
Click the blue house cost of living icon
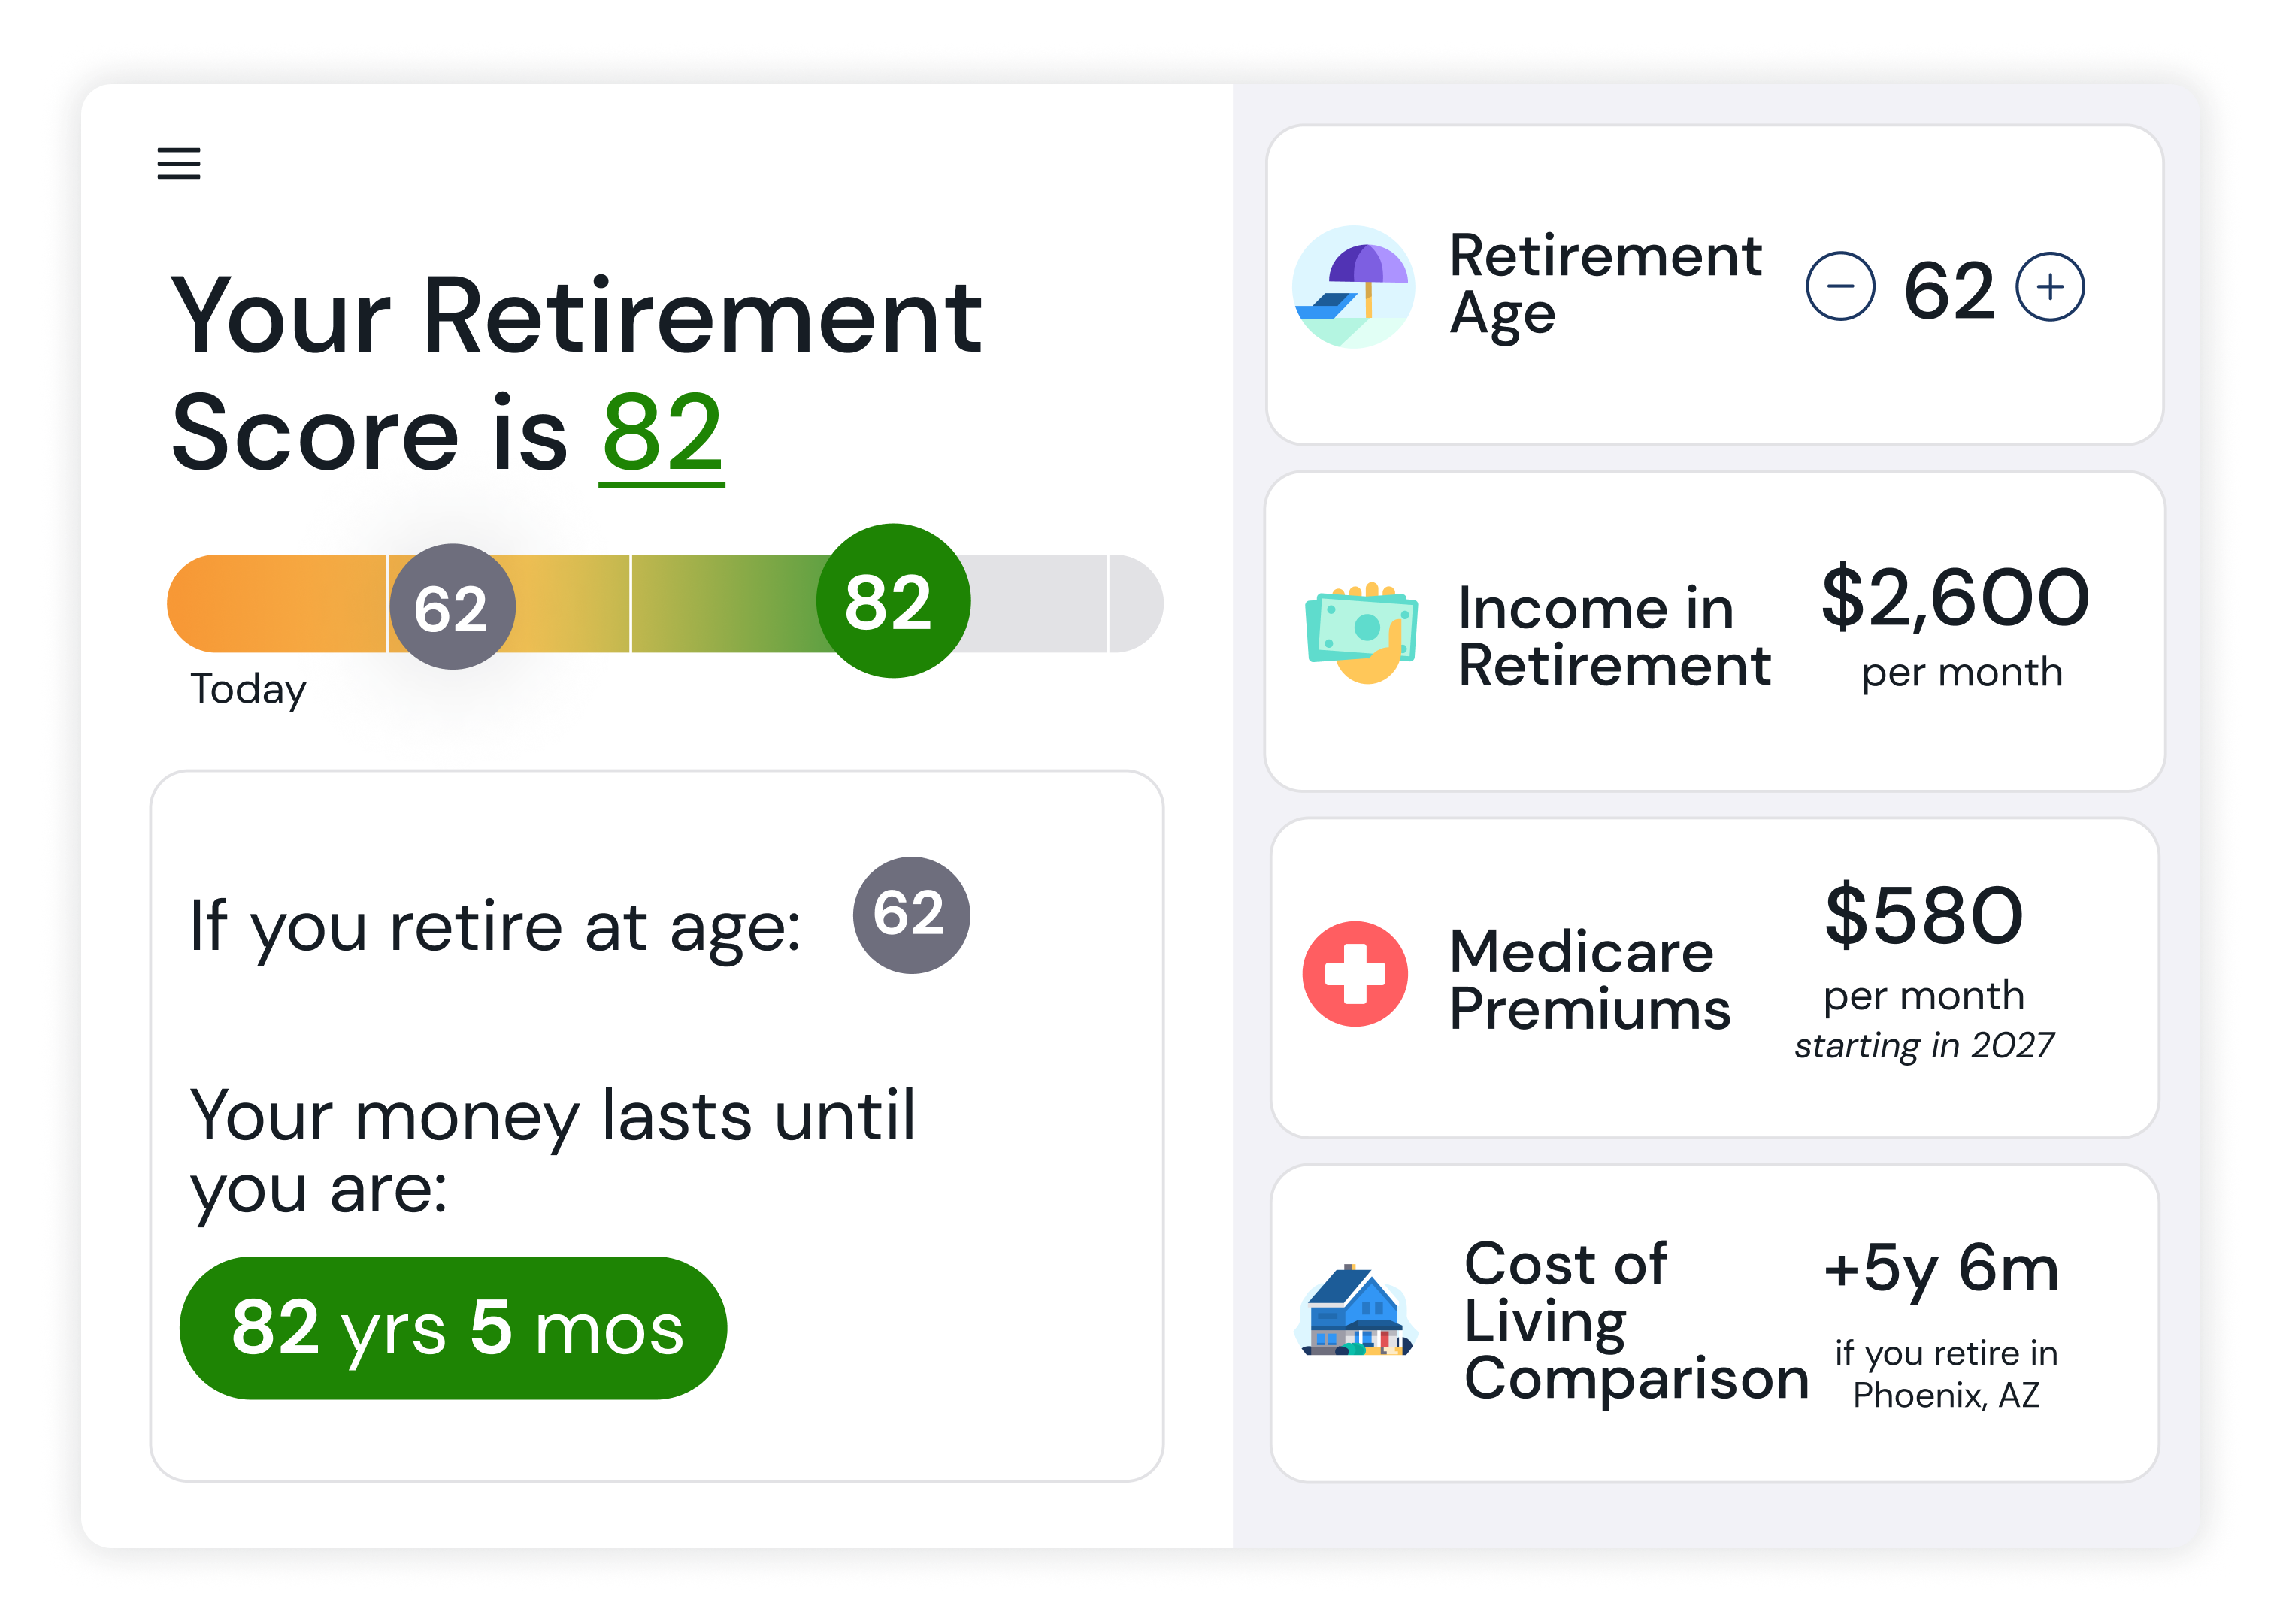1355,1312
